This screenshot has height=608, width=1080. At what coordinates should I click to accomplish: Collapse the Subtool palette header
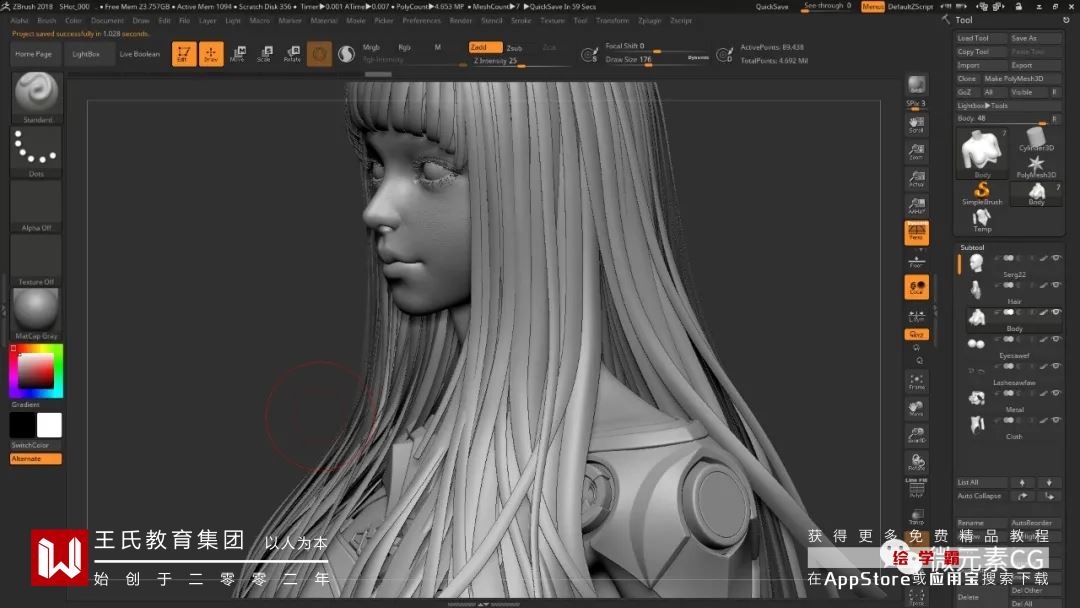973,247
